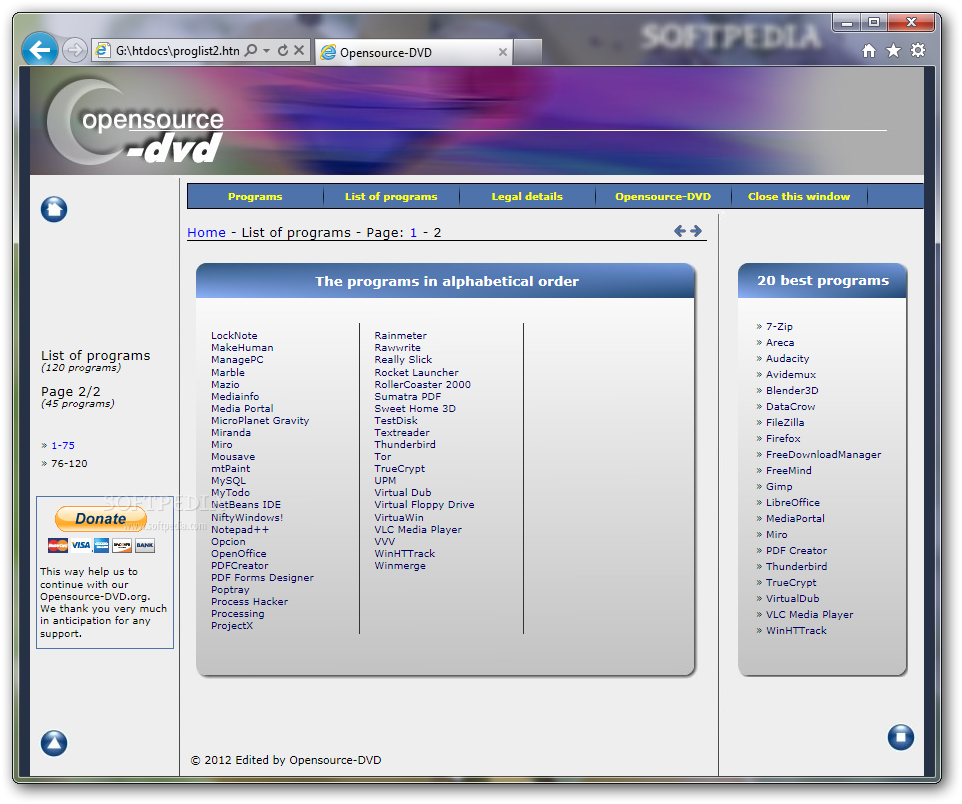The image size is (962, 804).
Task: Click the browser forward arrow button
Action: (x=75, y=50)
